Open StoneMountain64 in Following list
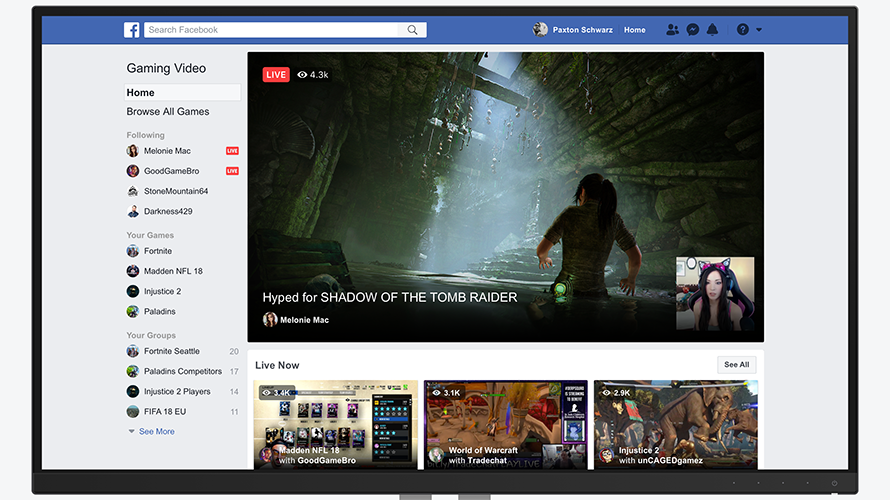890x500 pixels. 176,191
